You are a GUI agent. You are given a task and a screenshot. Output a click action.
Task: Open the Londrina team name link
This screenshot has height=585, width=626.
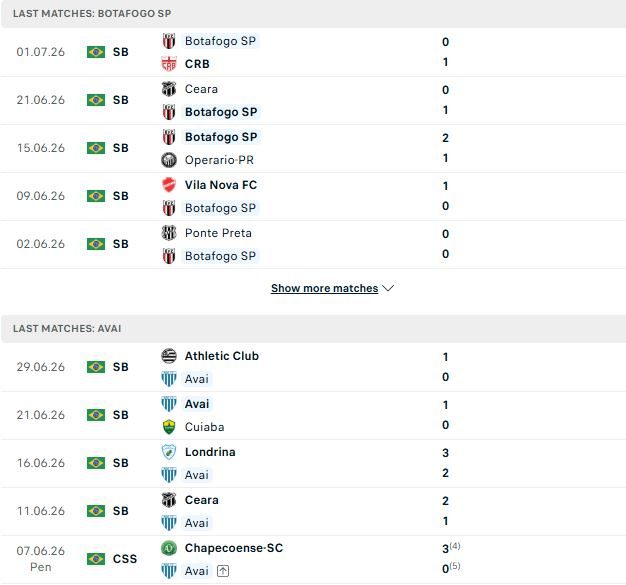pyautogui.click(x=210, y=452)
